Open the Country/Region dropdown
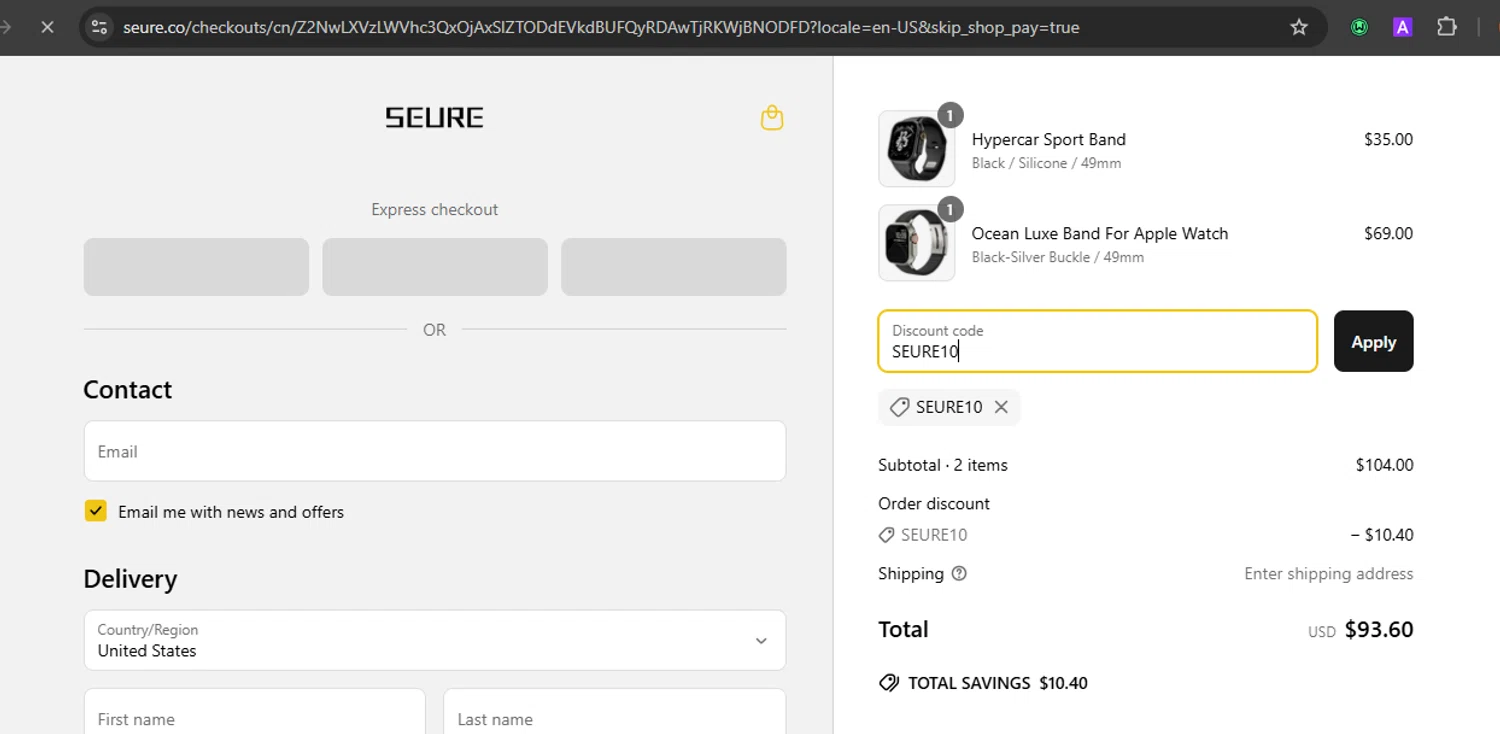Screen dimensions: 1500x734 coord(435,640)
